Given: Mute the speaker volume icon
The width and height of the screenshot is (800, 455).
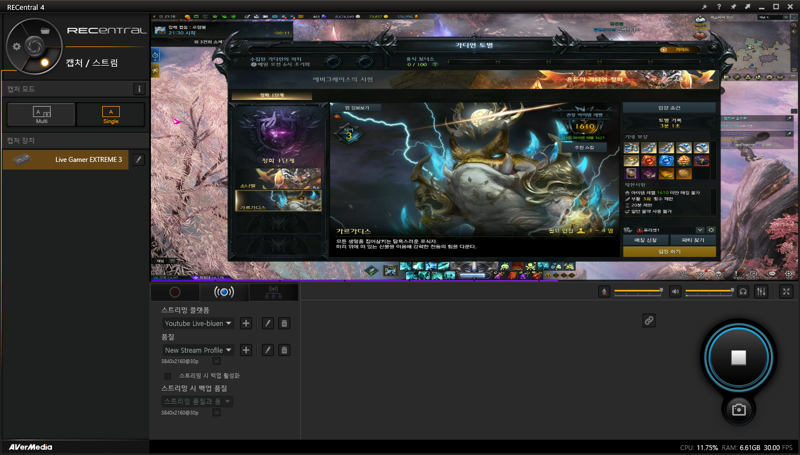Looking at the screenshot, I should (x=675, y=292).
